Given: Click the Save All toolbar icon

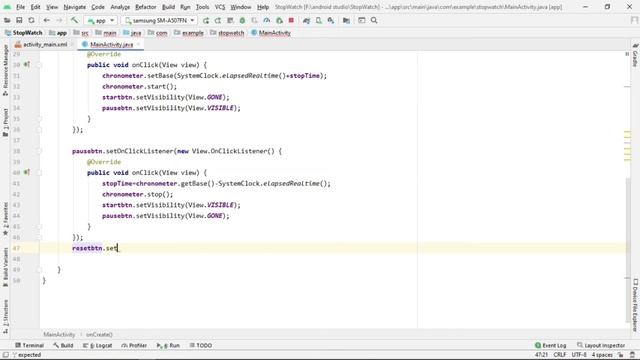Looking at the screenshot, I should pyautogui.click(x=19, y=20).
